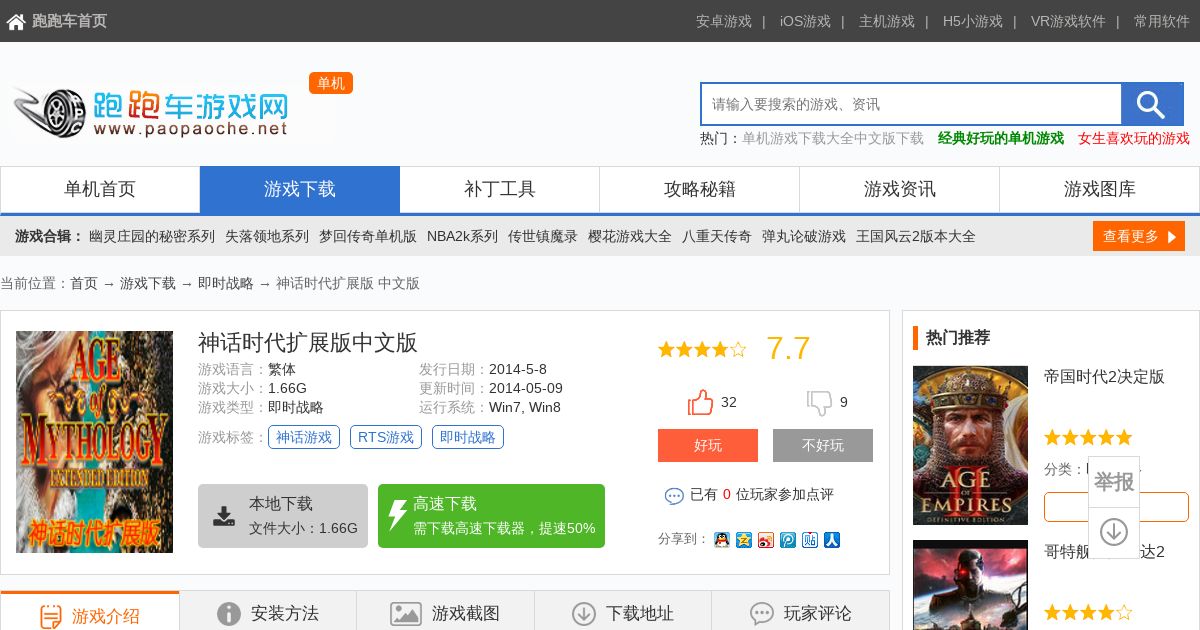This screenshot has width=1200, height=630.
Task: Click the magnifier search button
Action: pos(1152,104)
